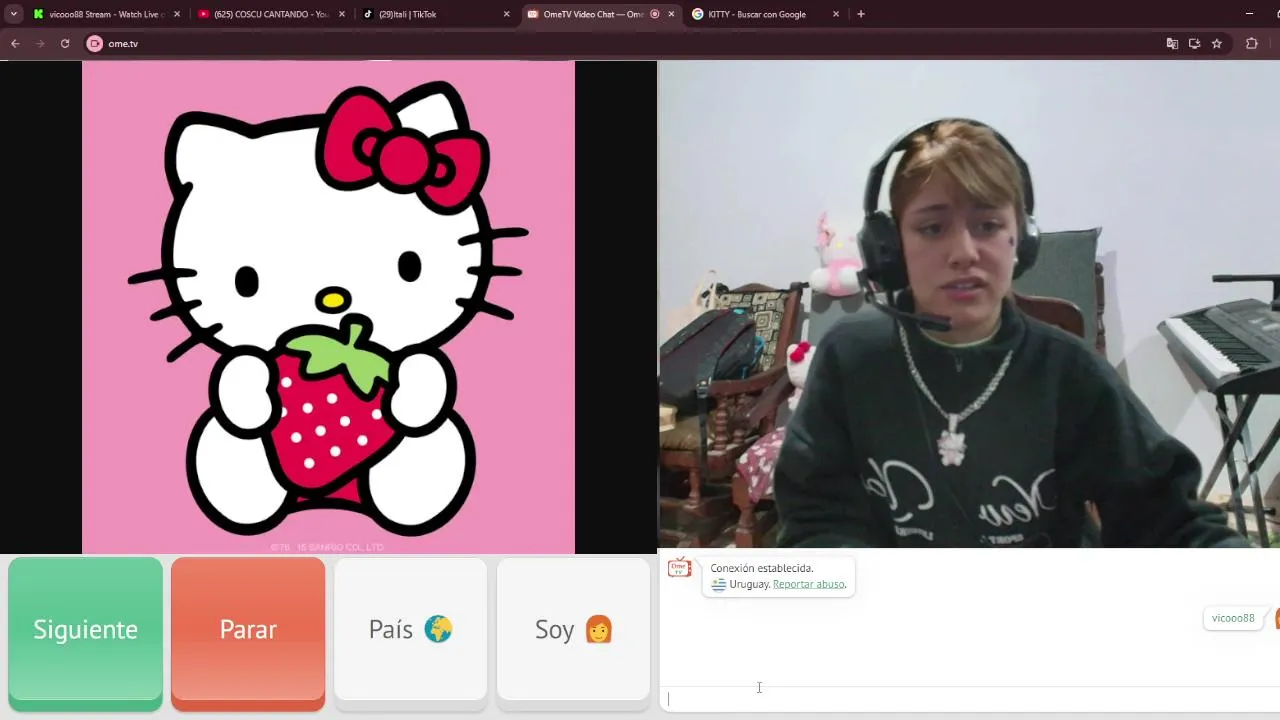Screen dimensions: 1280x720
Task: Close the vicooo88 Stream tab
Action: [x=177, y=14]
